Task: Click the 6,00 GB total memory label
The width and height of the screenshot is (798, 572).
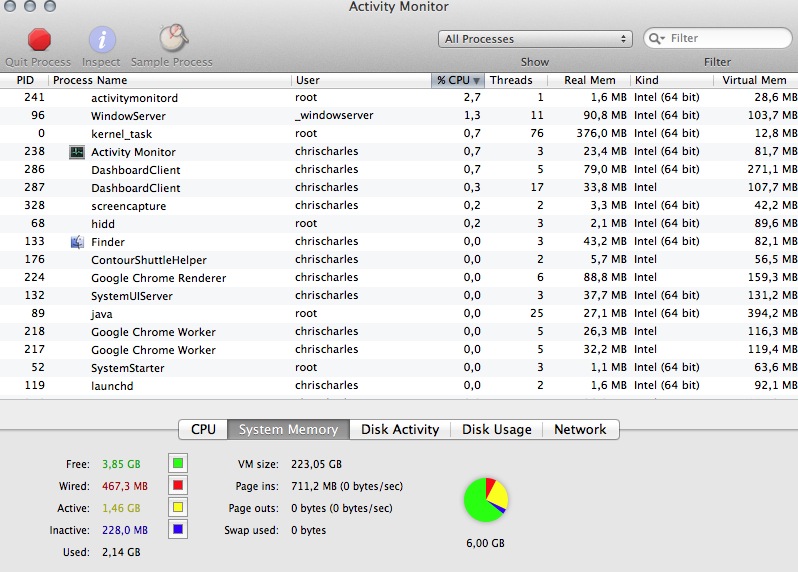Action: (485, 543)
